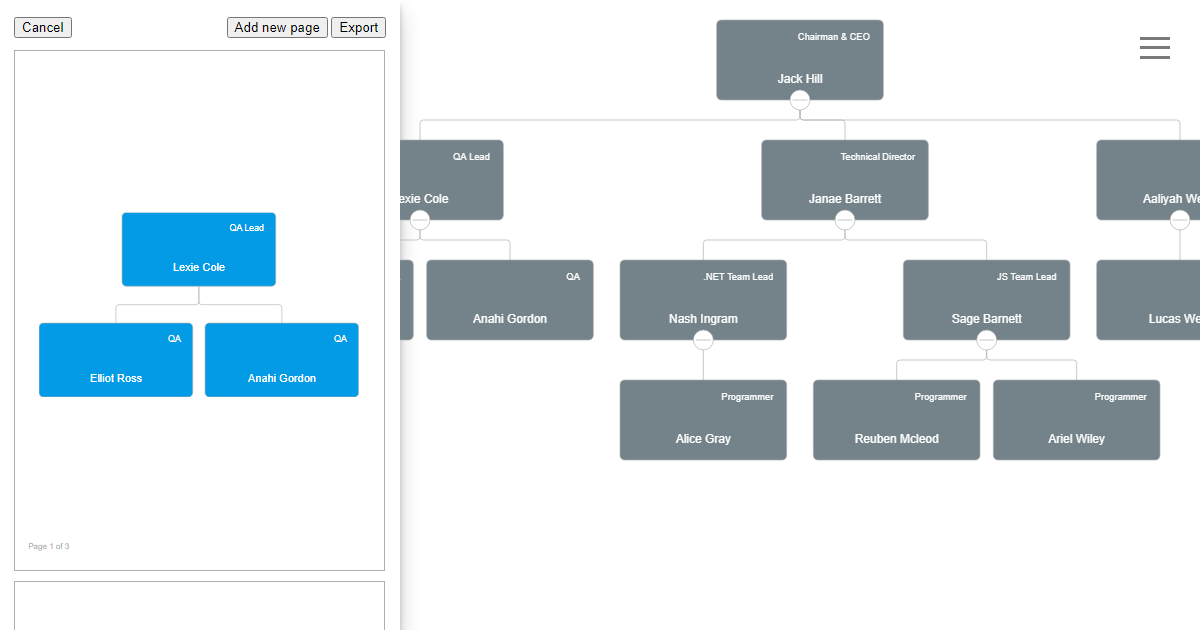Select Ariel Wiley Programmer node
Screen dimensions: 1200x630
click(1077, 420)
